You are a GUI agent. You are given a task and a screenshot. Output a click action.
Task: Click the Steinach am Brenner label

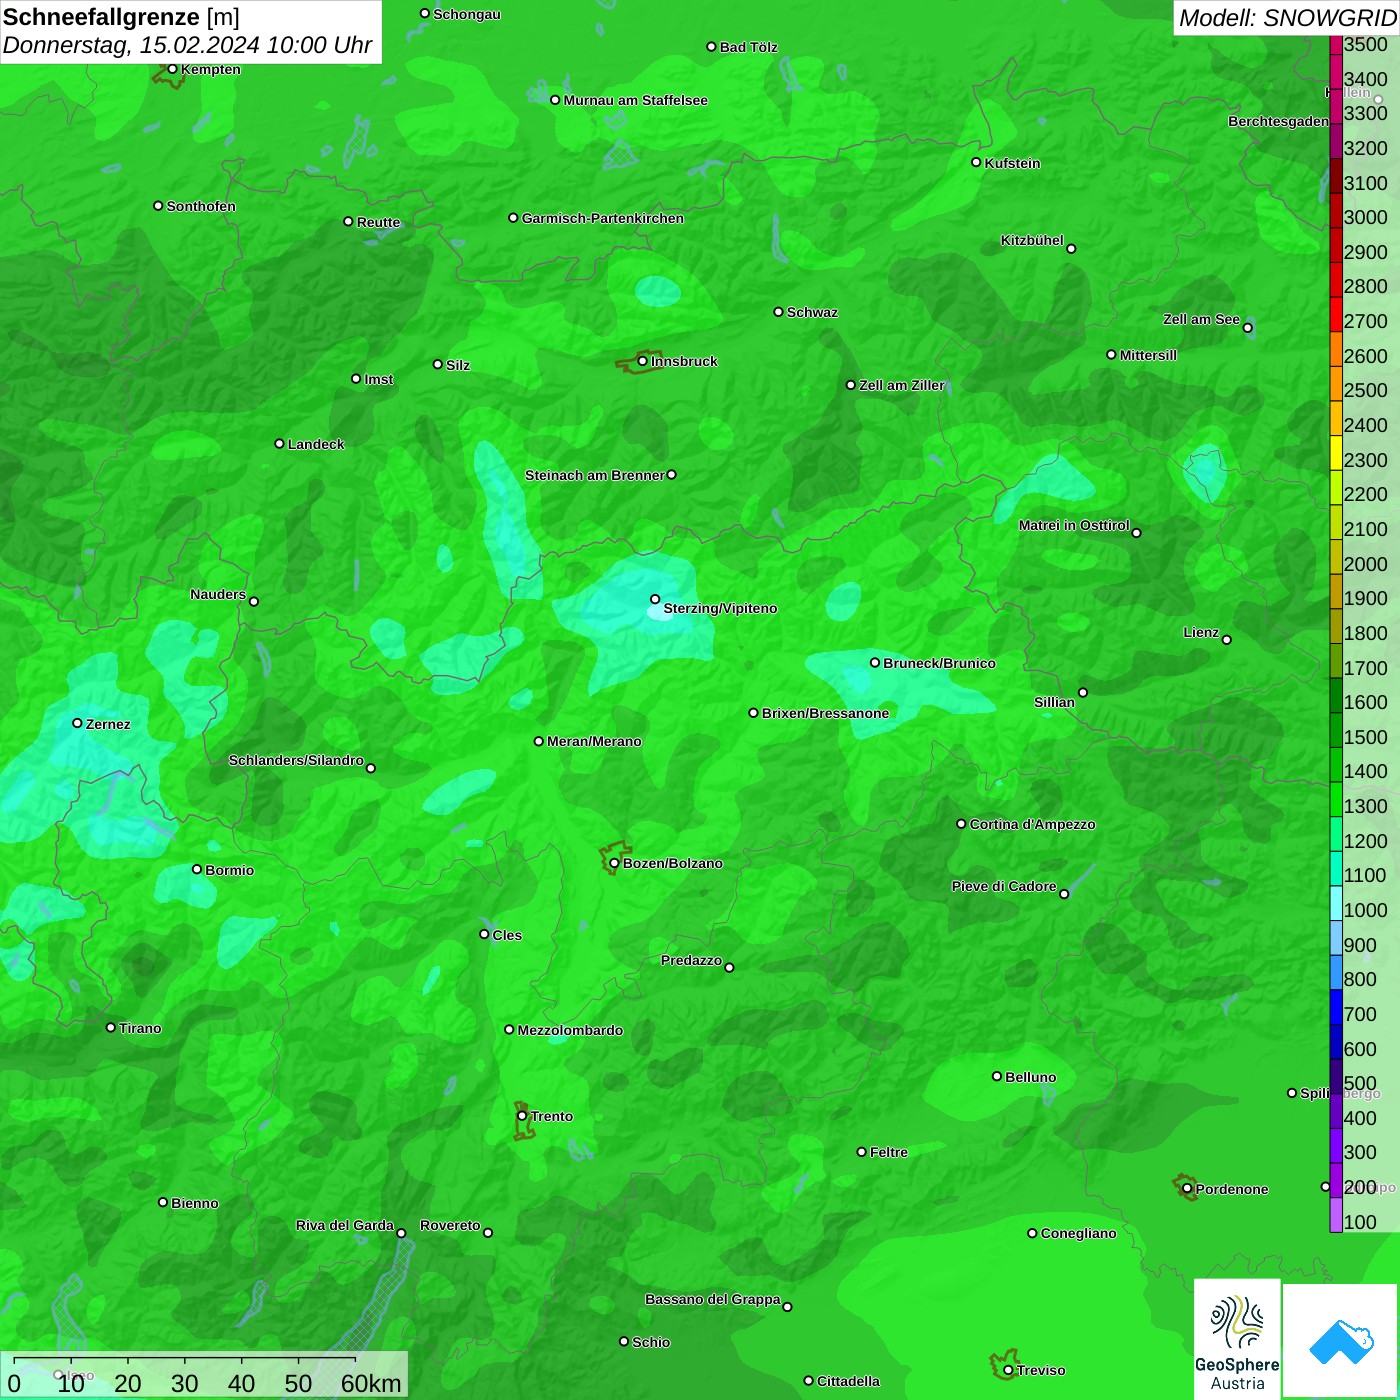point(594,475)
